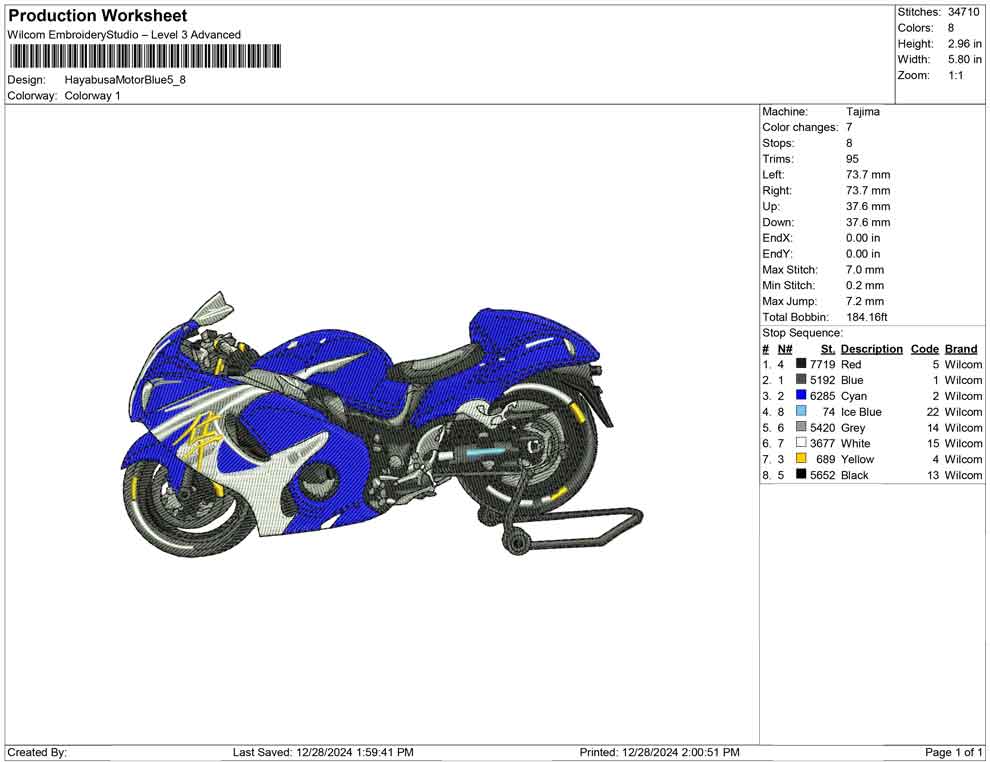Screen dimensions: 990x762
Task: Click the Red thread color chip
Action: [799, 364]
